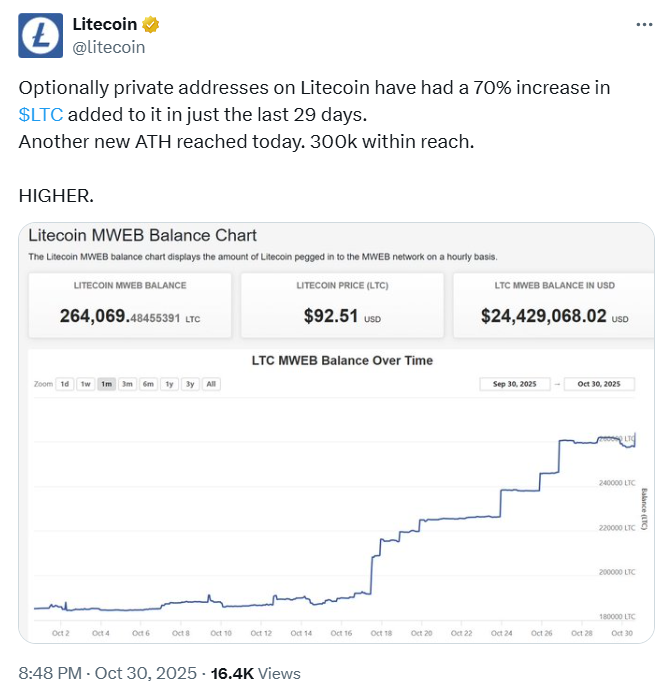Set chart zoom to 1d

[x=64, y=384]
